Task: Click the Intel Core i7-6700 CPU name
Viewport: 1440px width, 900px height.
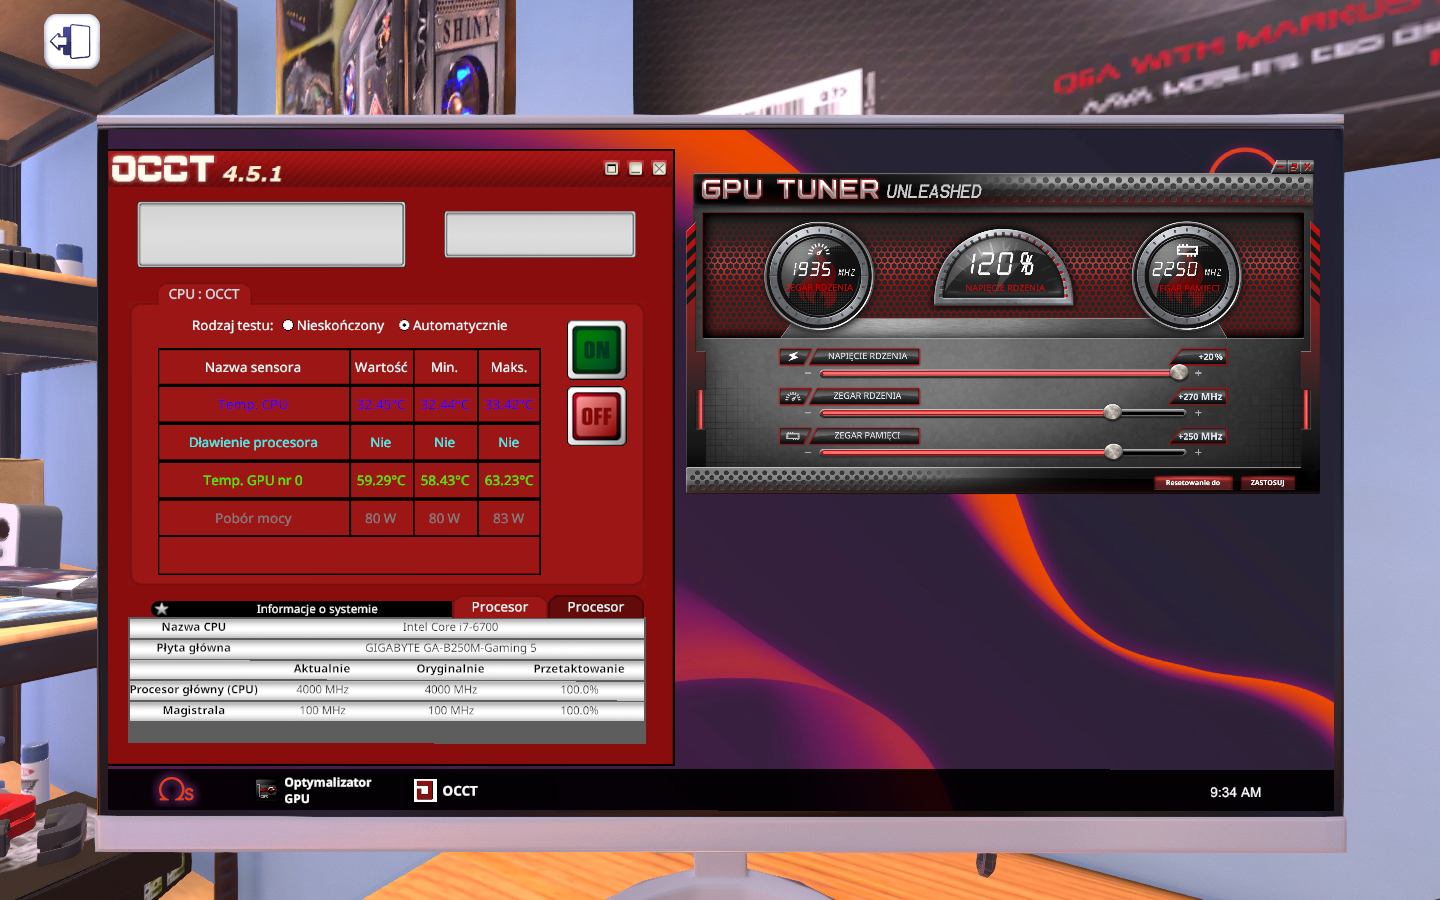Action: click(450, 627)
